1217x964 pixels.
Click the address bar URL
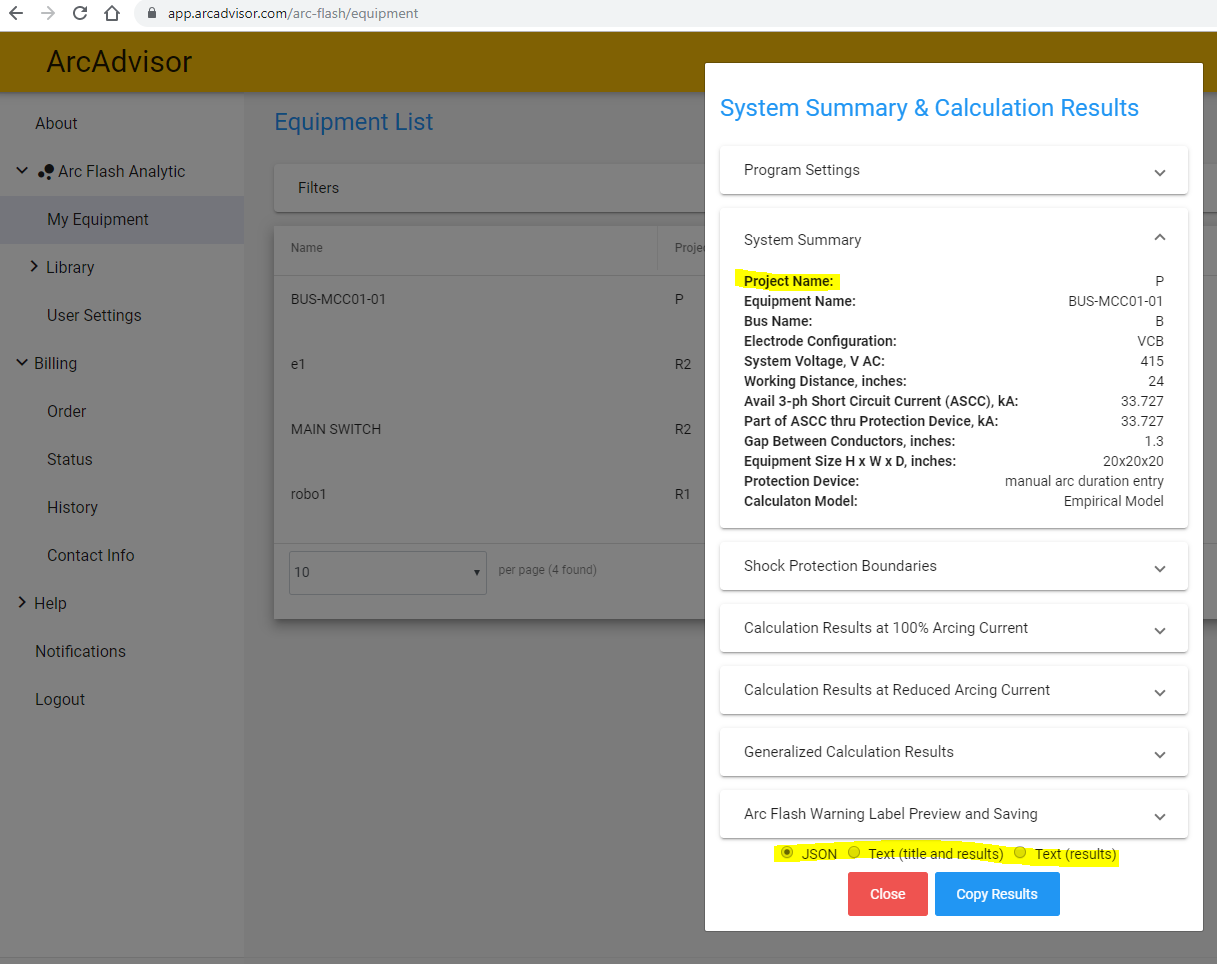pyautogui.click(x=292, y=14)
